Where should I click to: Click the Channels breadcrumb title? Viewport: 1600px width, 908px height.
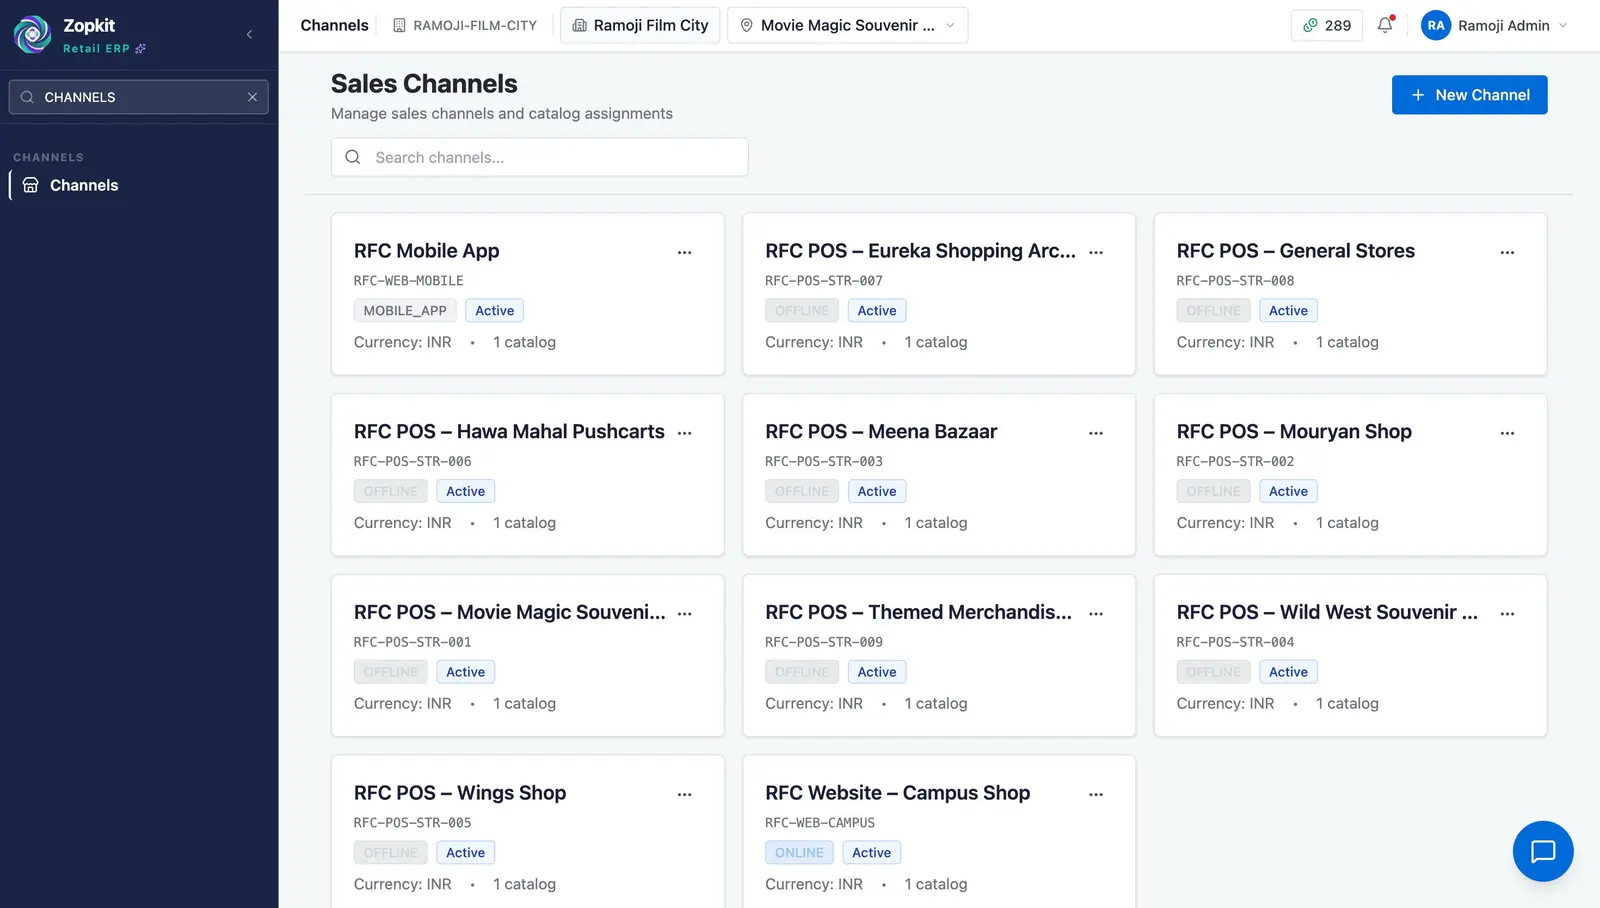pos(334,25)
